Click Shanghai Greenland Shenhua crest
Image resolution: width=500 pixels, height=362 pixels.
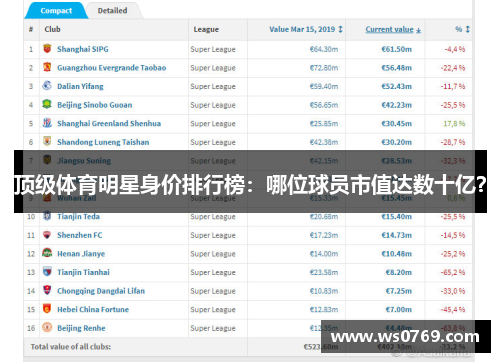(x=47, y=123)
